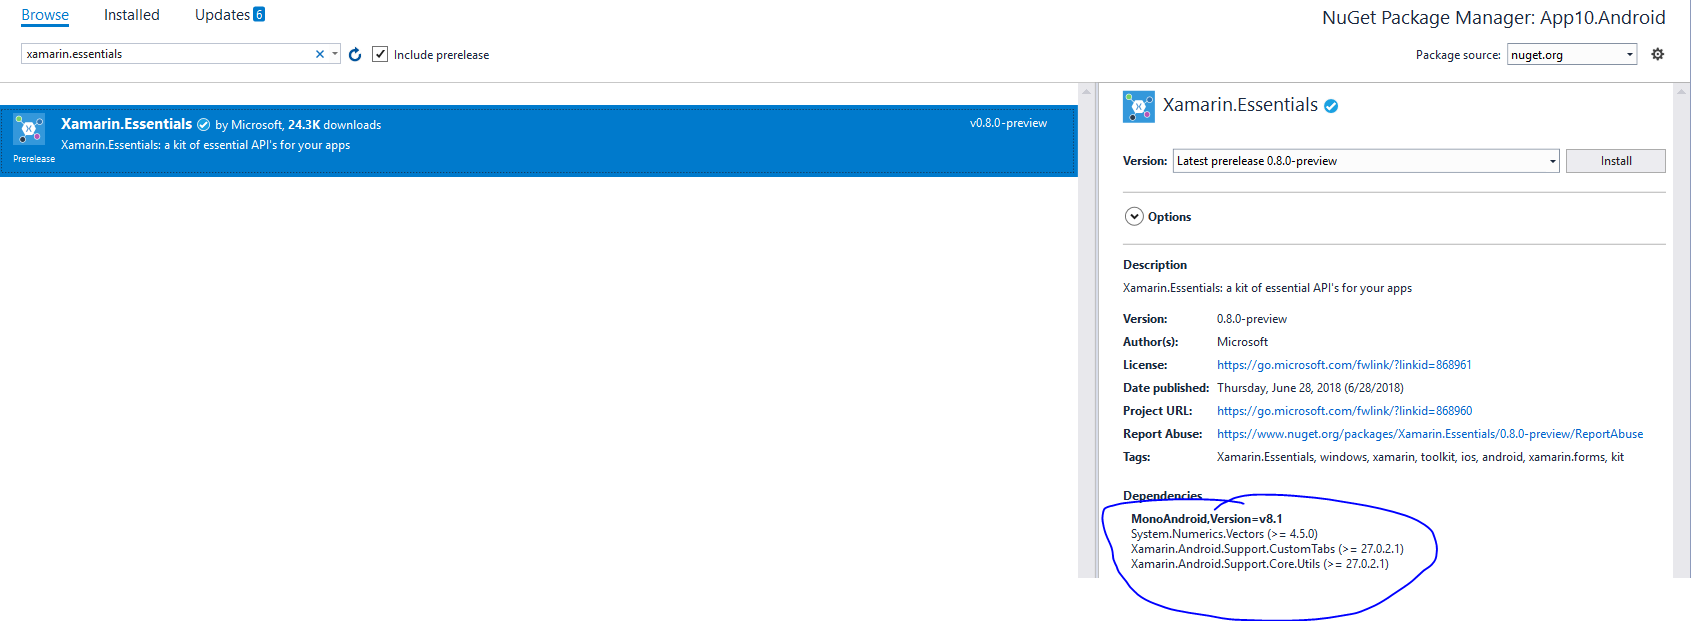This screenshot has height=621, width=1691.
Task: Click the Date published value
Action: (x=1310, y=388)
